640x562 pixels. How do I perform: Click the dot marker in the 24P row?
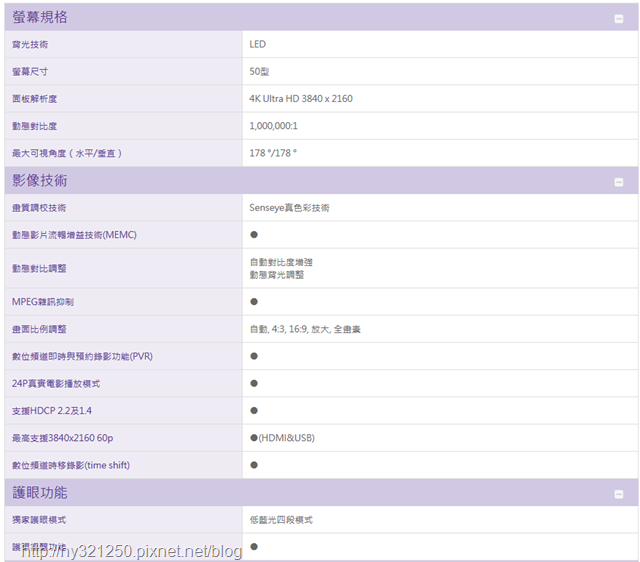254,383
